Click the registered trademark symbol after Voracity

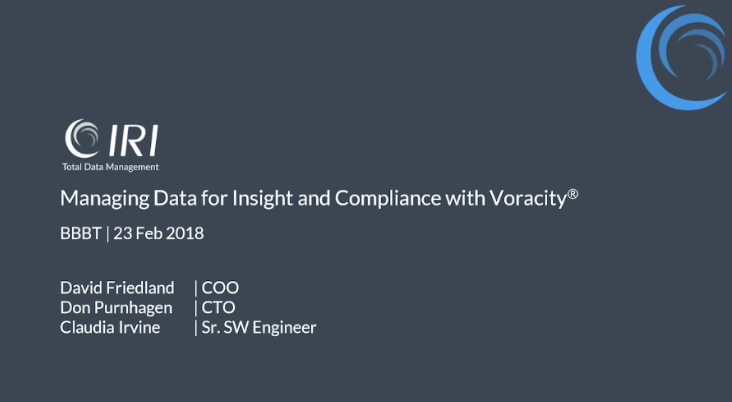coord(573,193)
